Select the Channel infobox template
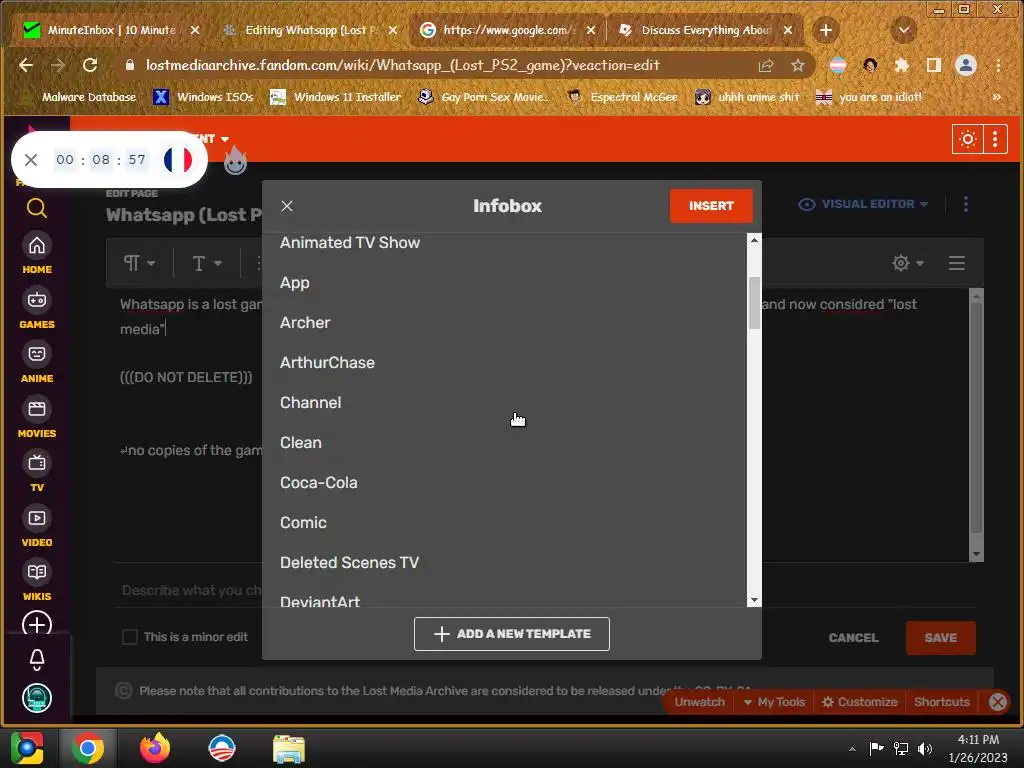The height and width of the screenshot is (768, 1024). coord(310,402)
